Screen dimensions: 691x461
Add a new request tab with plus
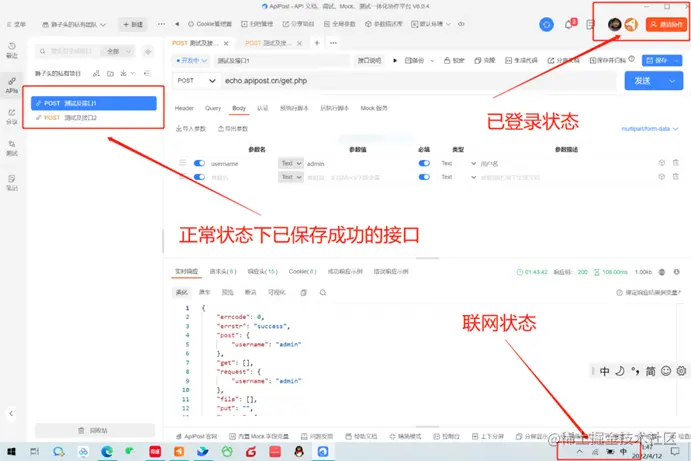(x=317, y=43)
